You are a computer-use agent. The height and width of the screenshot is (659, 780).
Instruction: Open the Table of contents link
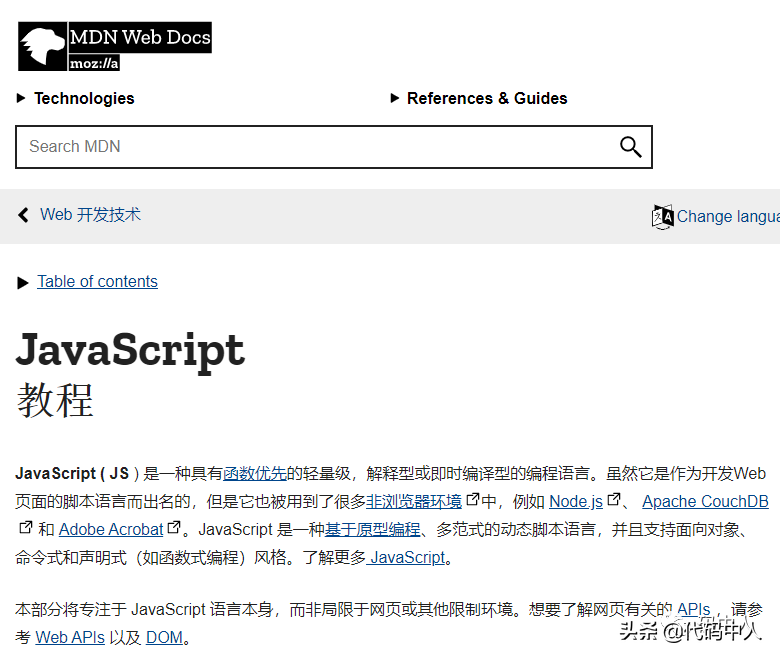coord(98,282)
